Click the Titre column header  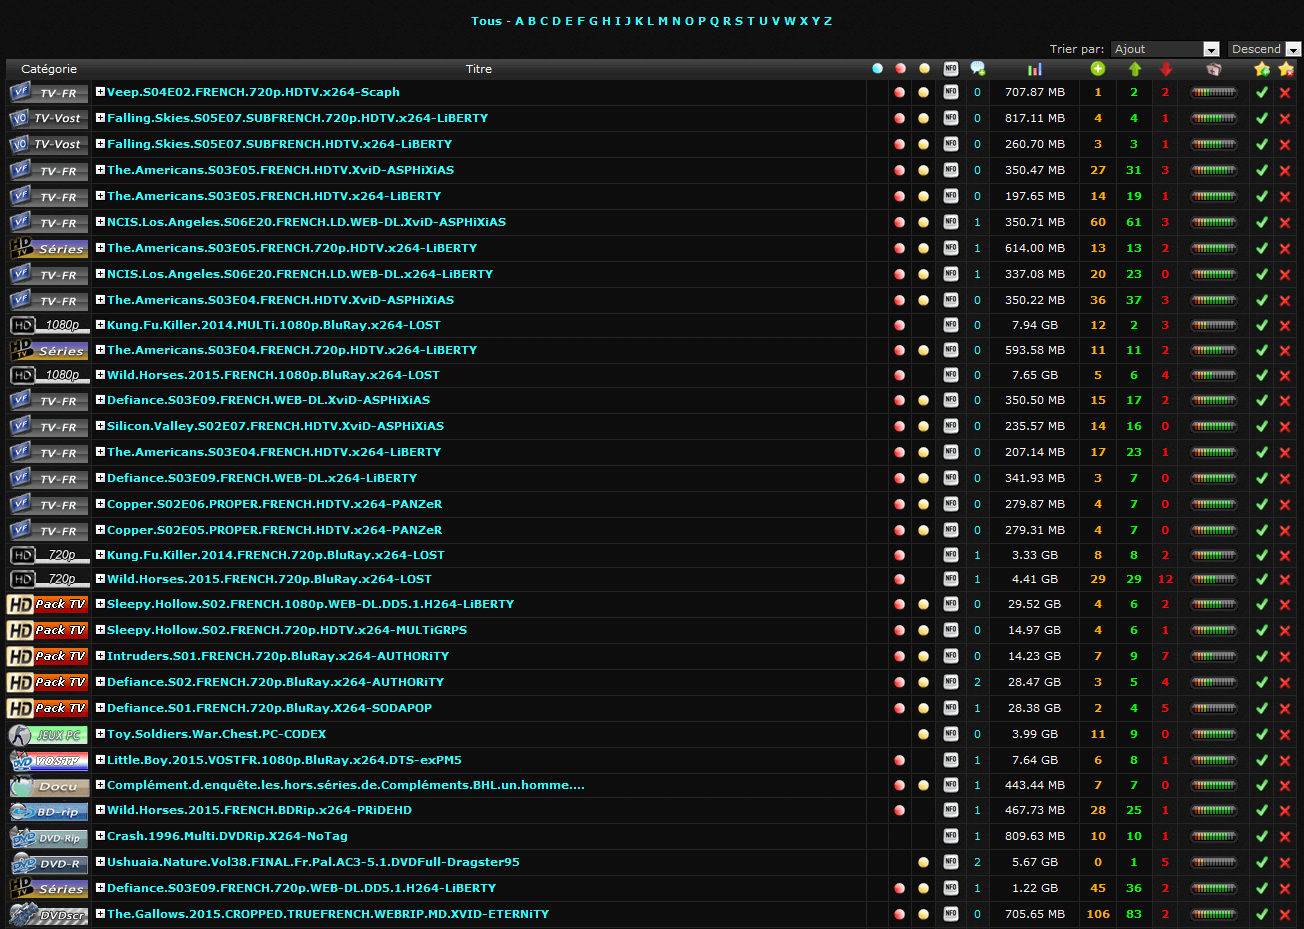[479, 69]
